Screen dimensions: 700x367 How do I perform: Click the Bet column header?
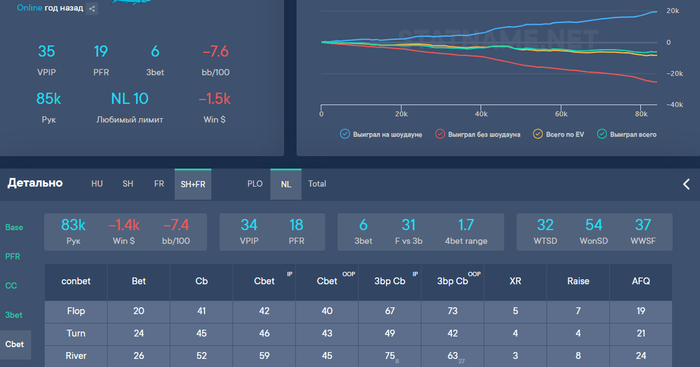[138, 281]
